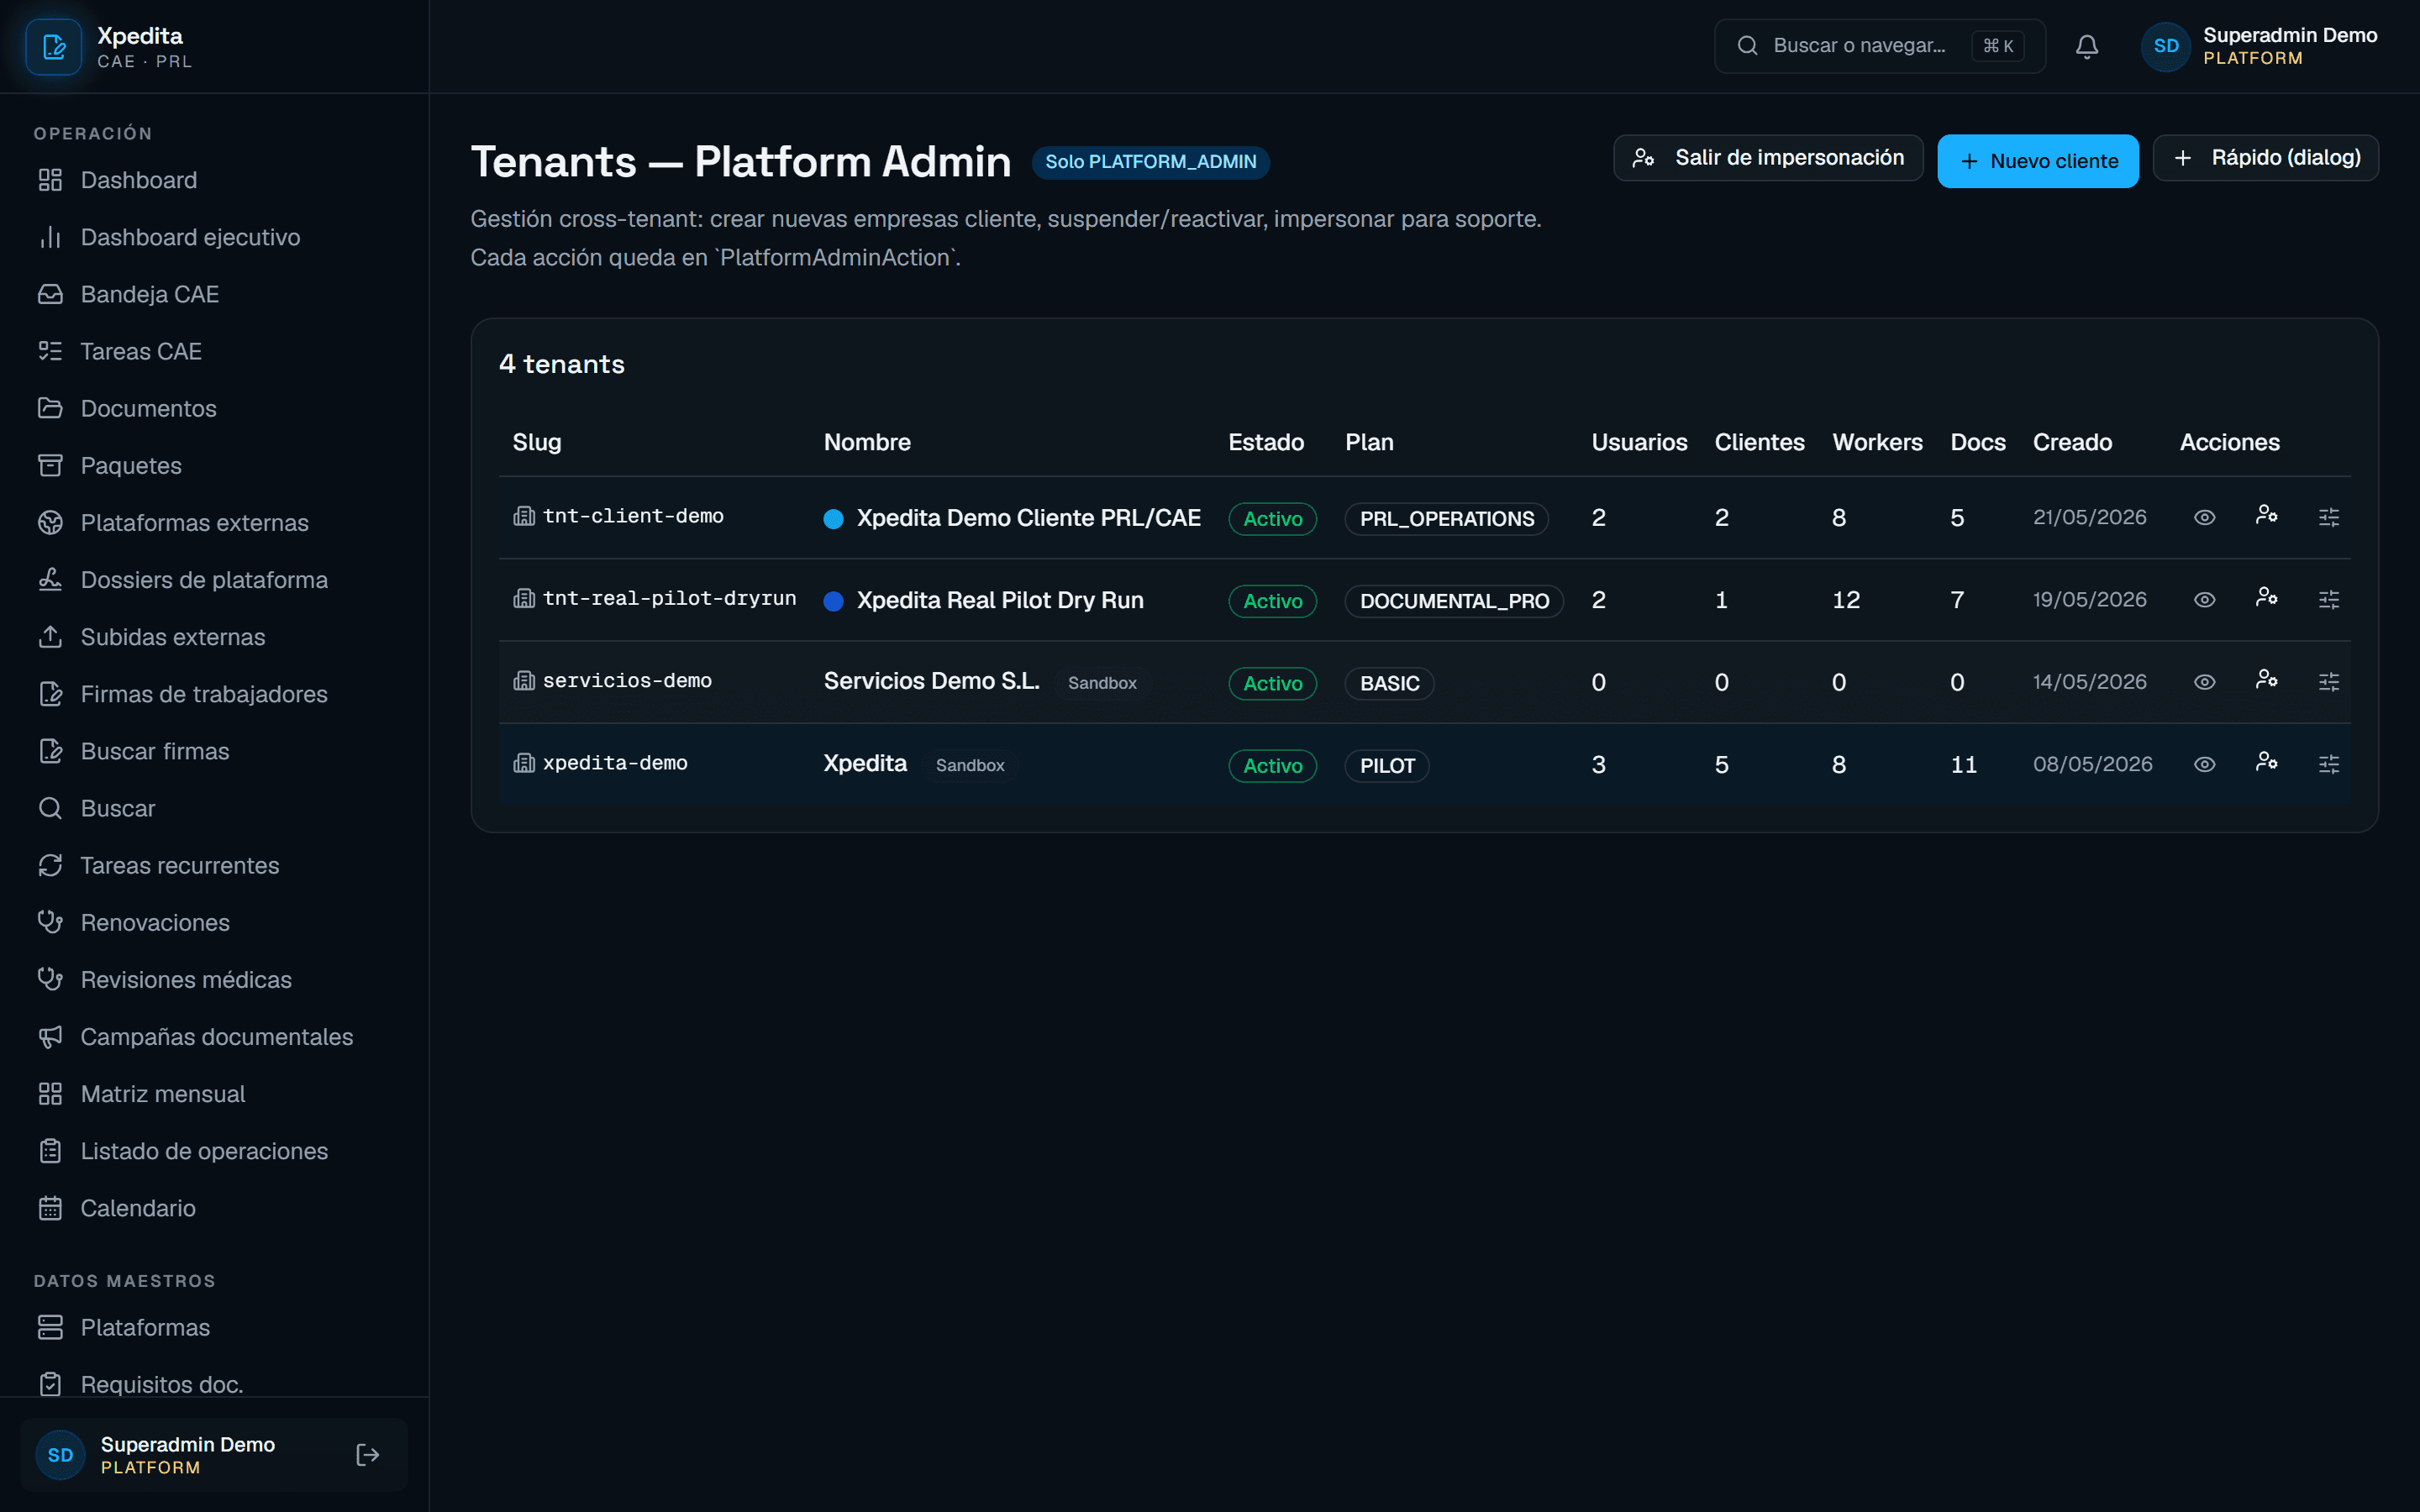This screenshot has height=1512, width=2420.
Task: Click the Sandbox tag next to Xpedita
Action: 970,765
